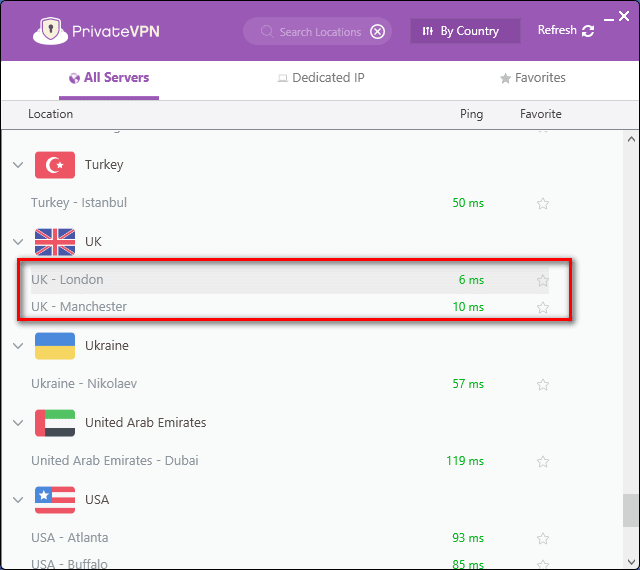Select the USA - Atlanta server

pos(290,538)
